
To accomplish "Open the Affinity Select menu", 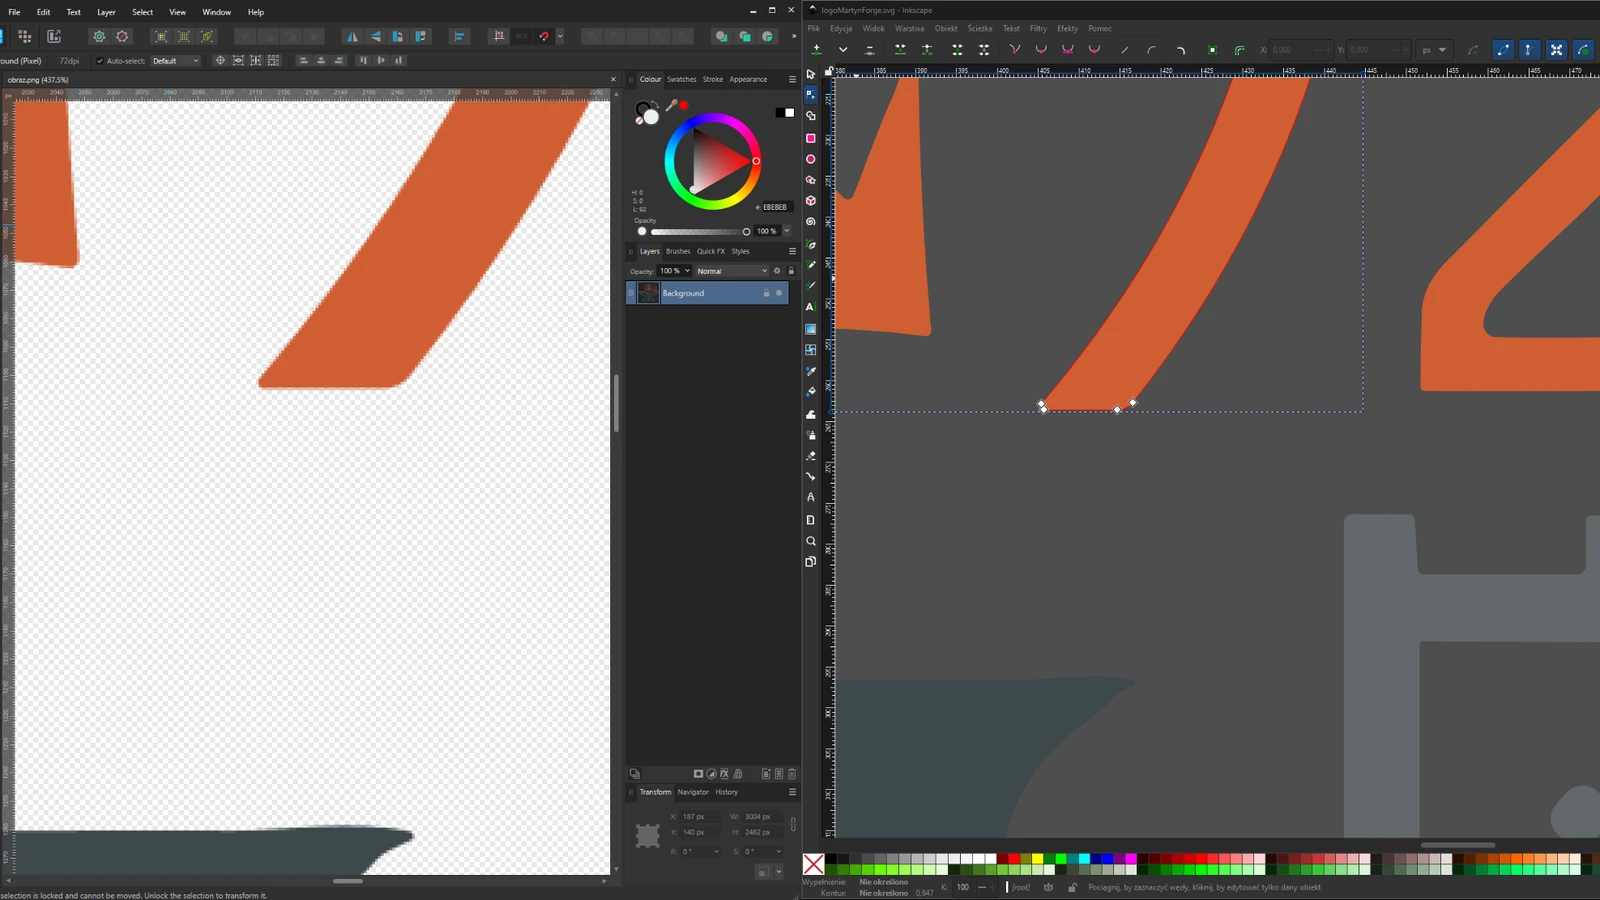I will tap(143, 12).
